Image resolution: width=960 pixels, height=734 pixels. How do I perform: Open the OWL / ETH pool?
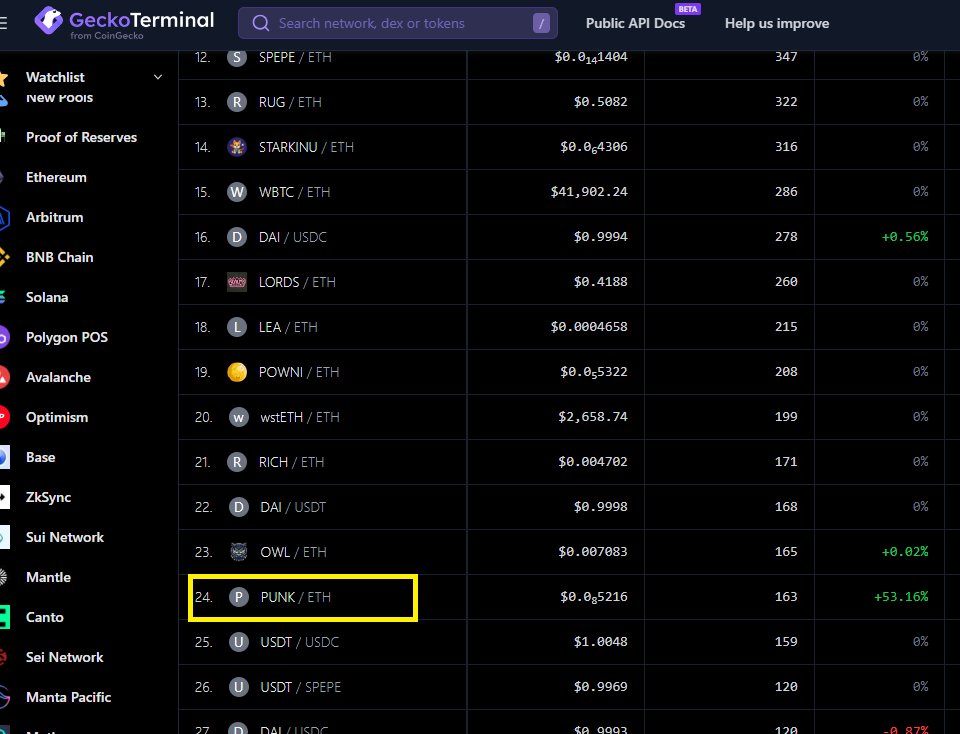[x=293, y=552]
